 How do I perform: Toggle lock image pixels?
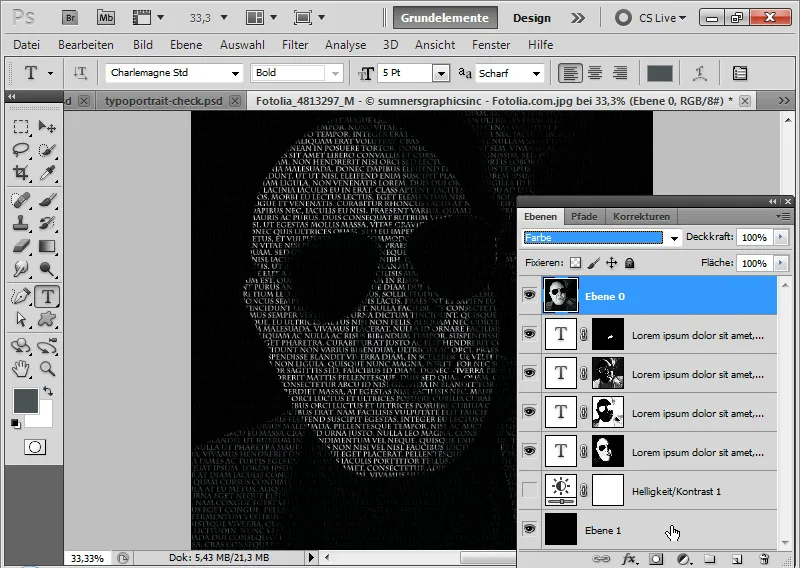(593, 263)
